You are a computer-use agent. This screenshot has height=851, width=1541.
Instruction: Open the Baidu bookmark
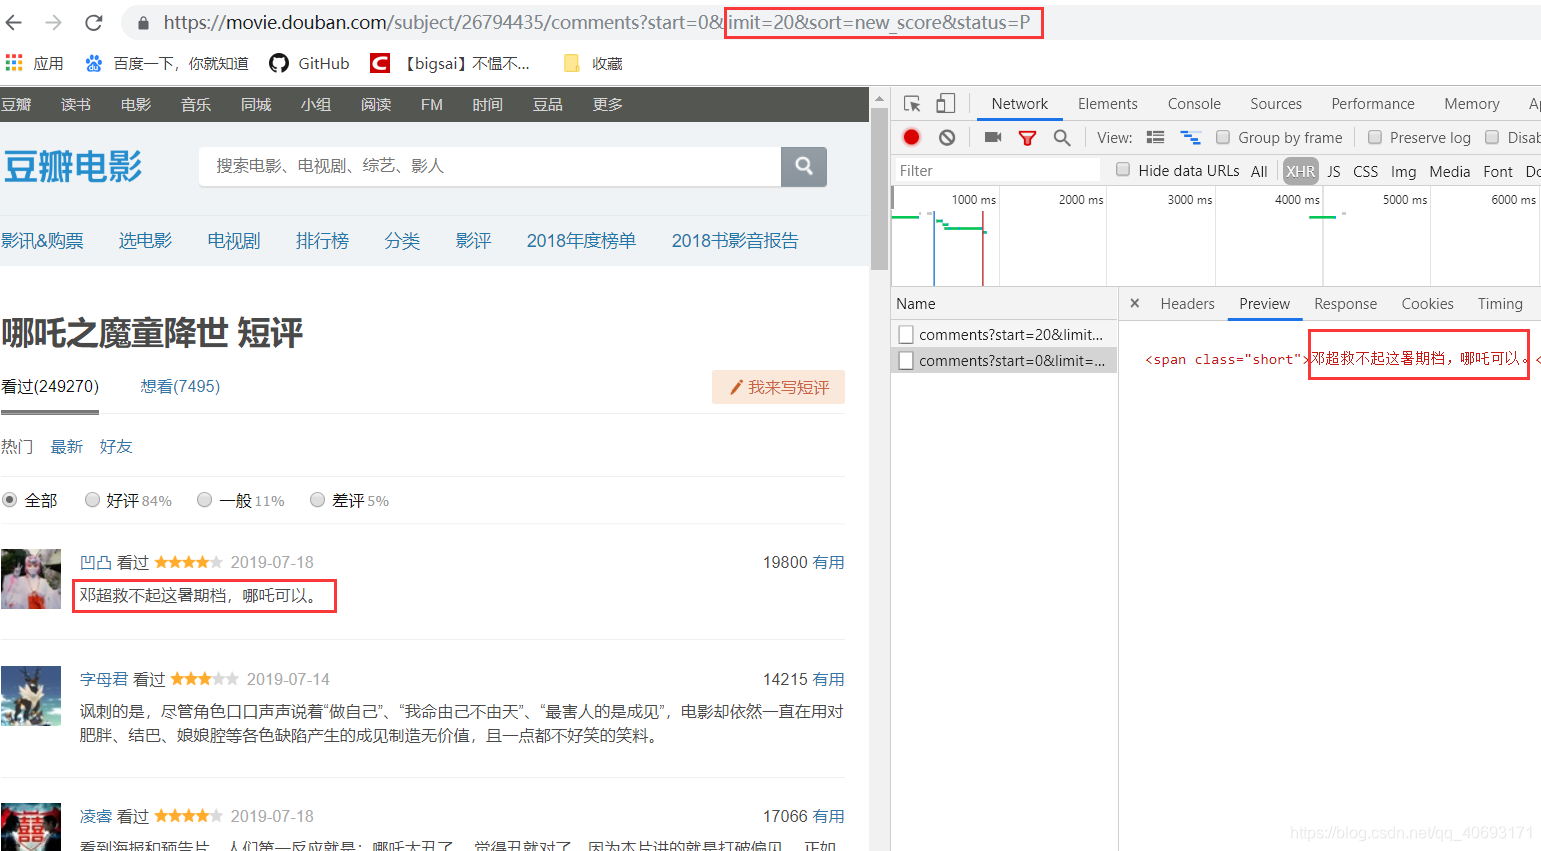coord(166,63)
